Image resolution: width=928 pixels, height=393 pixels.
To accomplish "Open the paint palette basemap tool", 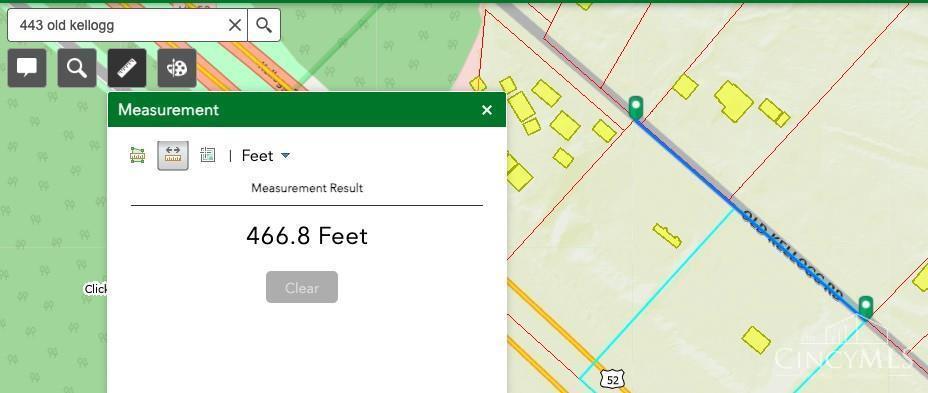I will [177, 68].
